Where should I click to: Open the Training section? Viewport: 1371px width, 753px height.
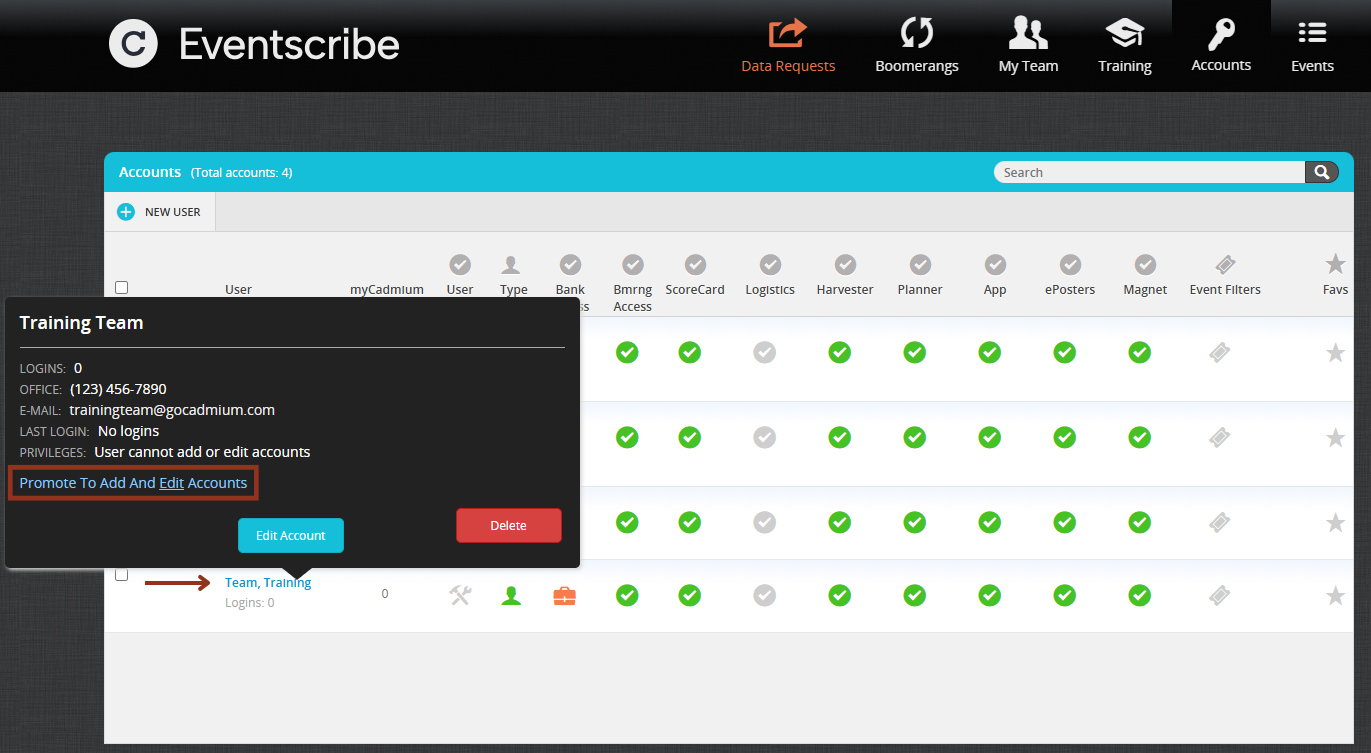1125,46
